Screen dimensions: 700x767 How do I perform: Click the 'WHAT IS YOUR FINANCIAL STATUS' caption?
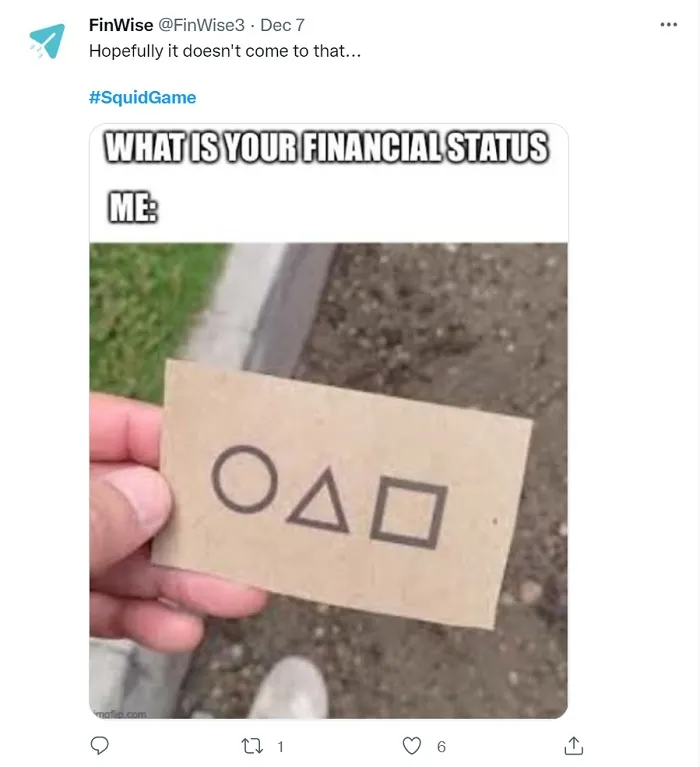[x=327, y=147]
